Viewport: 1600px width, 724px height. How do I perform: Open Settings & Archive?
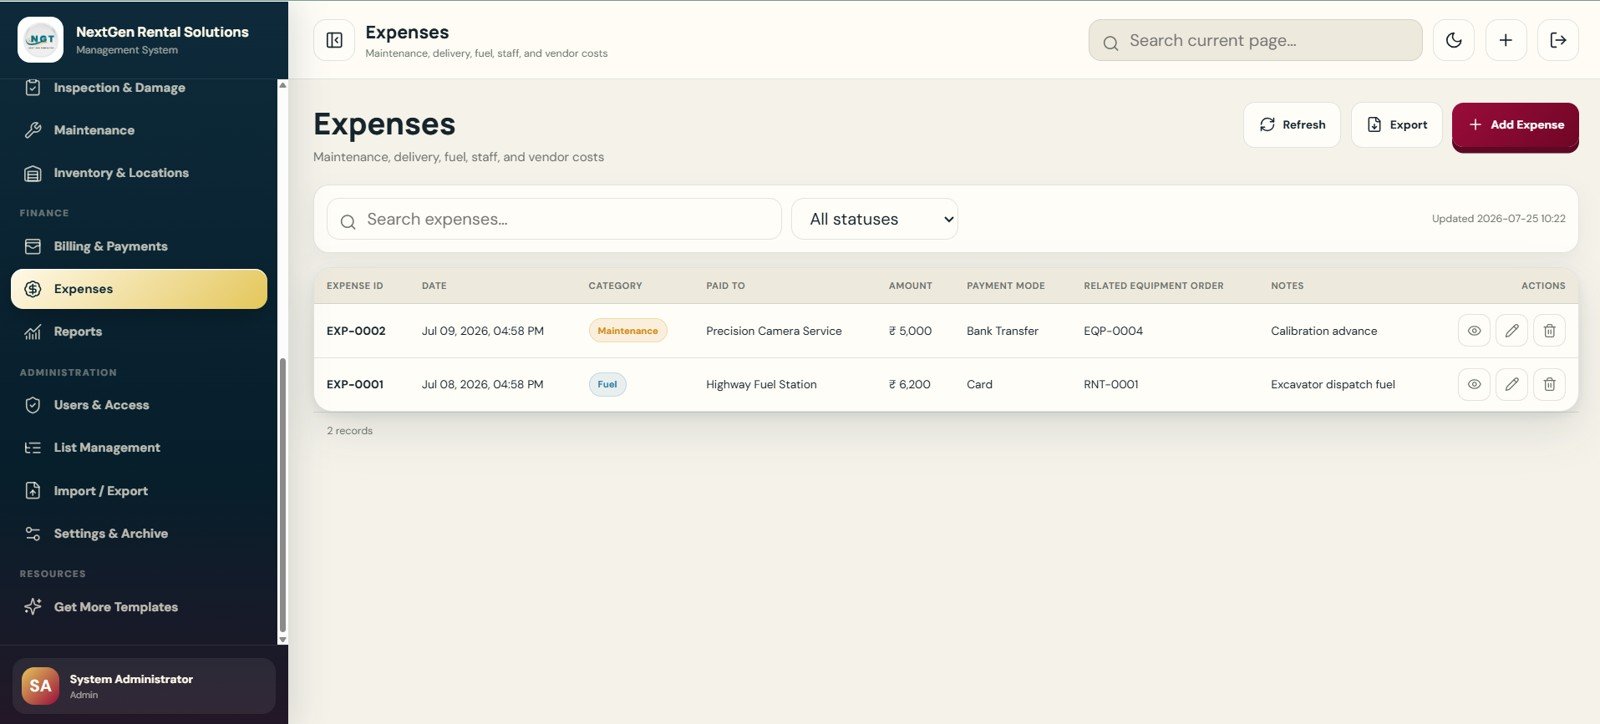[139, 534]
